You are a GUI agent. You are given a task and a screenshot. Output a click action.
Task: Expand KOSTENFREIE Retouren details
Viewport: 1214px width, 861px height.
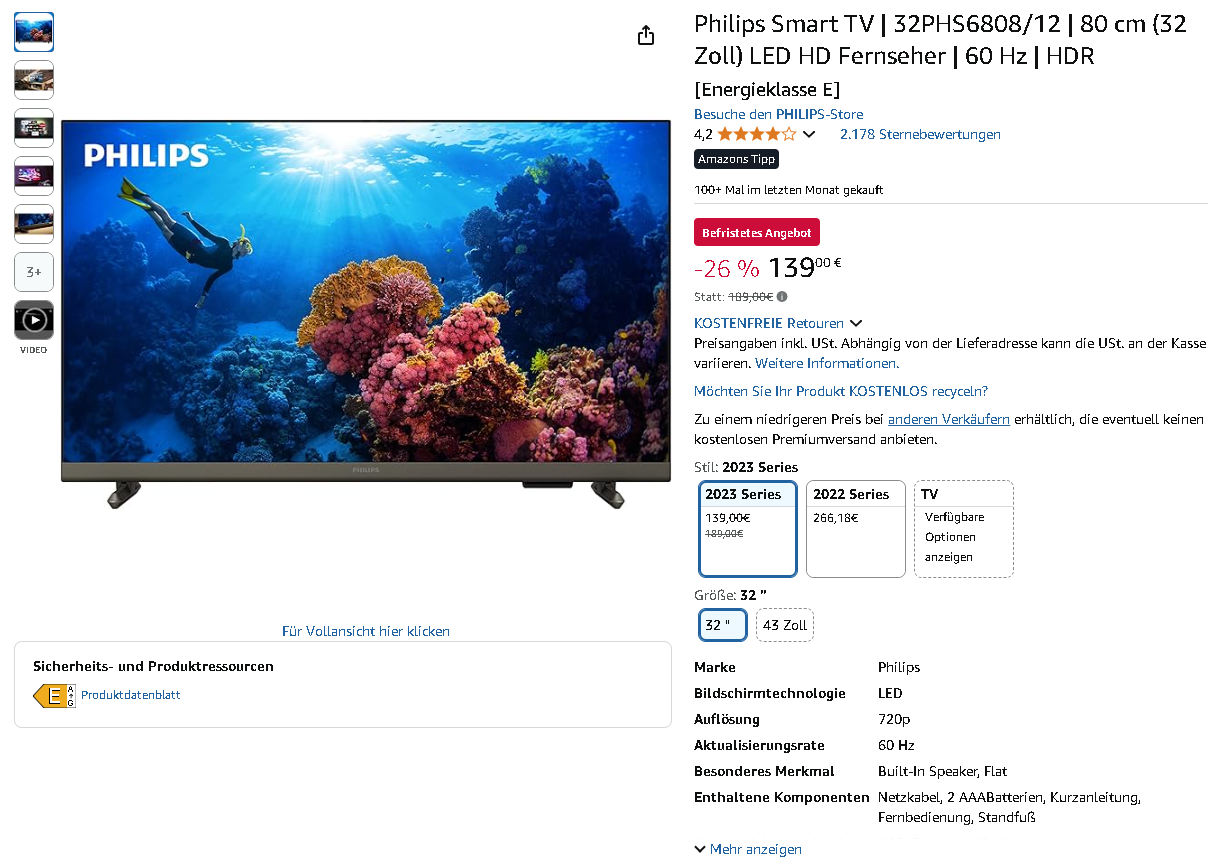tap(778, 323)
